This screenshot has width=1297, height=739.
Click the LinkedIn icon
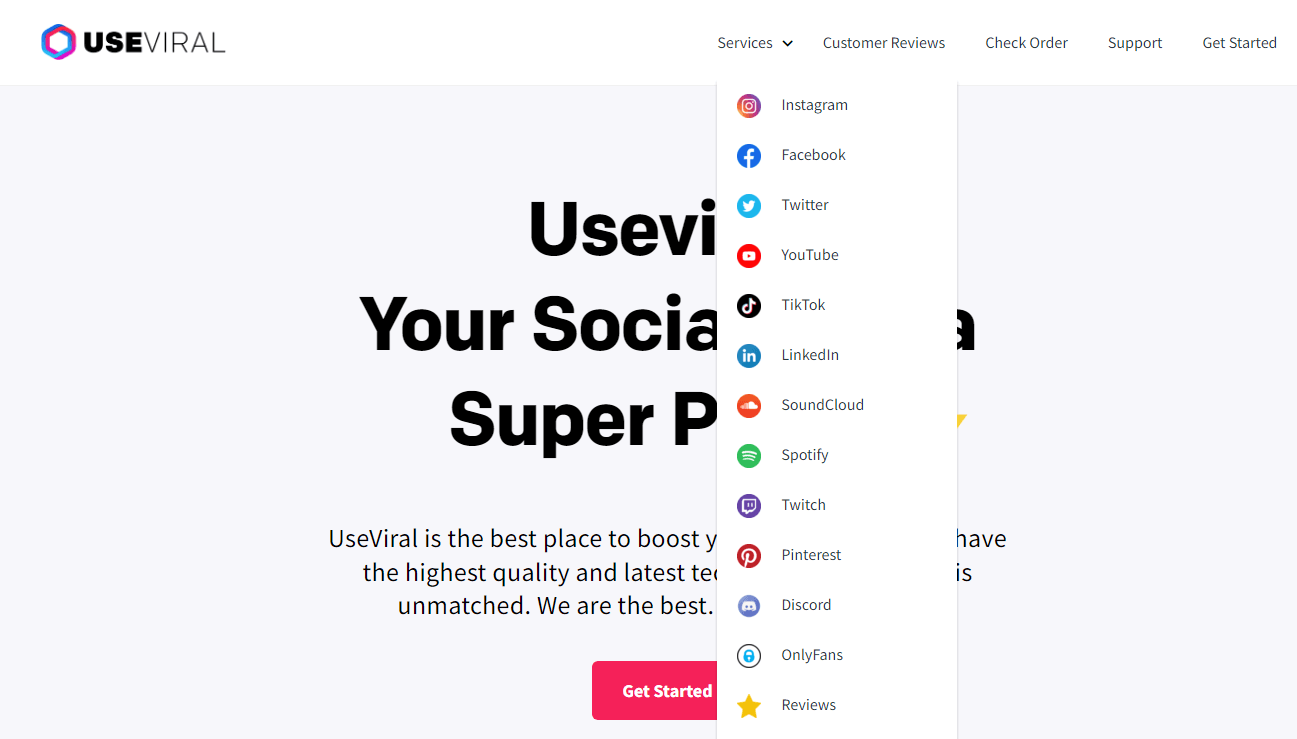click(749, 355)
